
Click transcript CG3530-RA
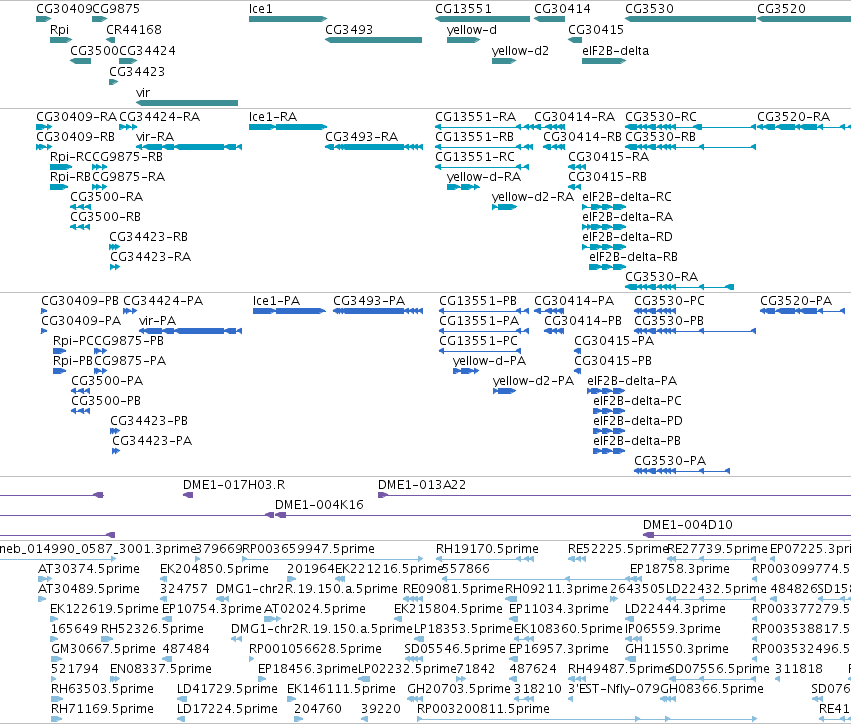[679, 287]
